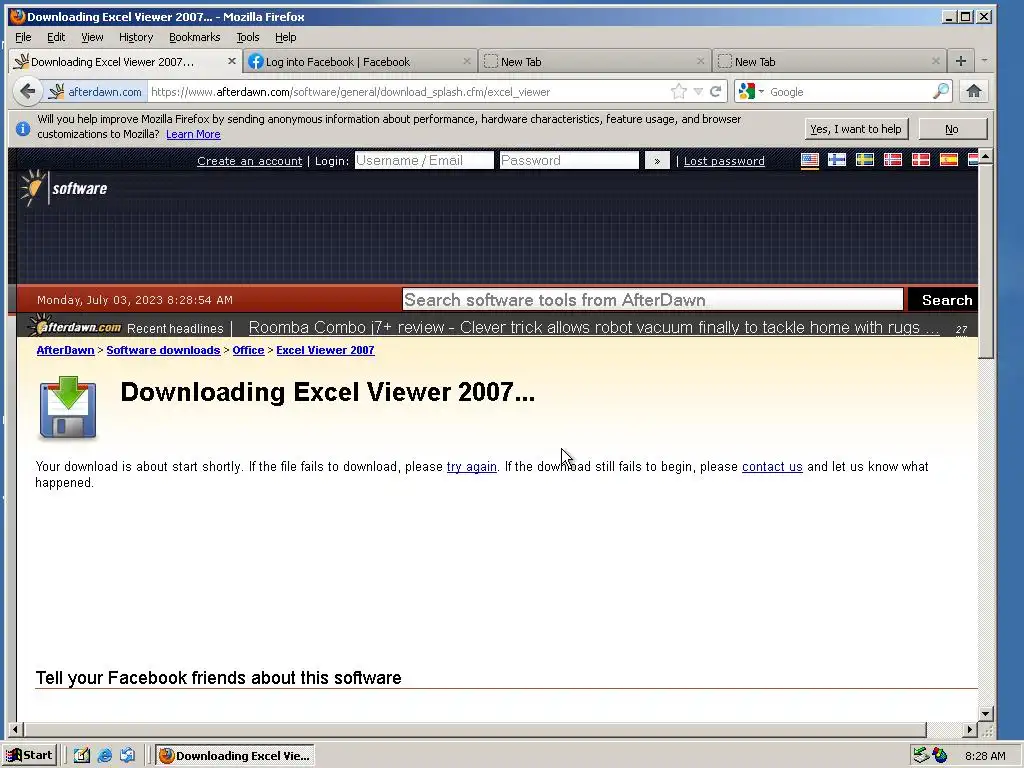Select the Swedish flag language icon

[865, 160]
